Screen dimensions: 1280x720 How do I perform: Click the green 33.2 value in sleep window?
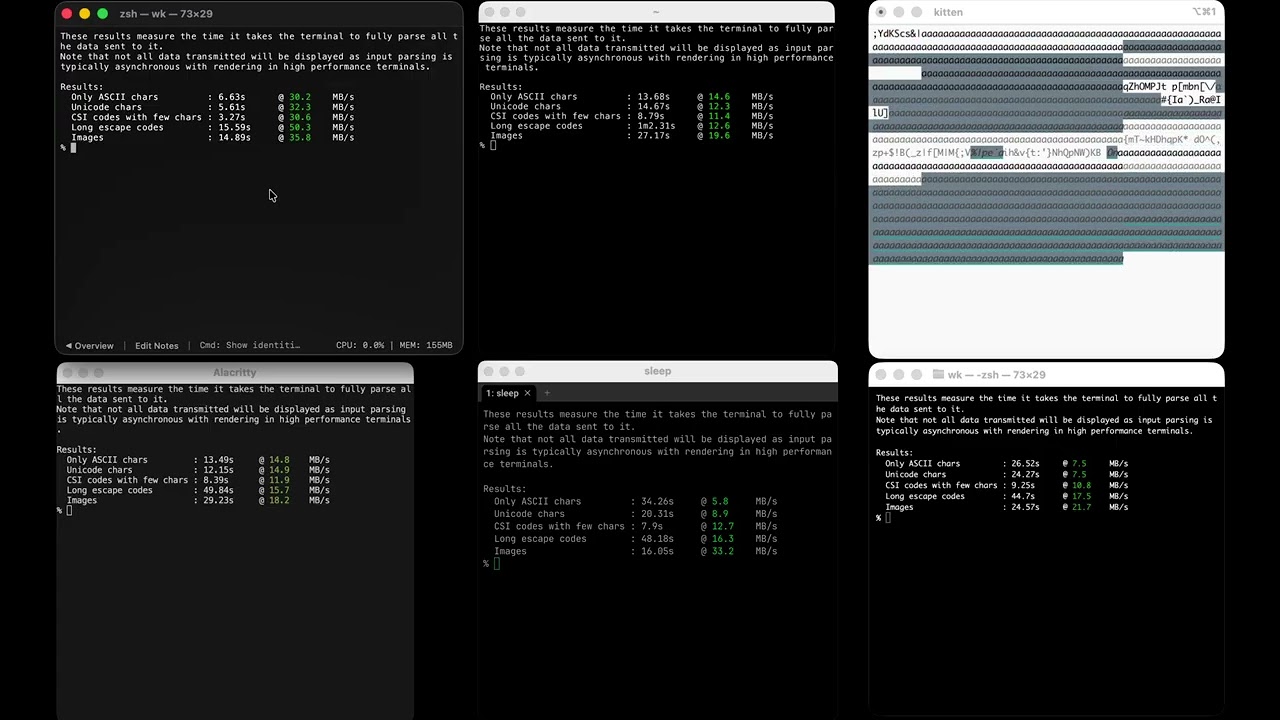click(x=723, y=552)
